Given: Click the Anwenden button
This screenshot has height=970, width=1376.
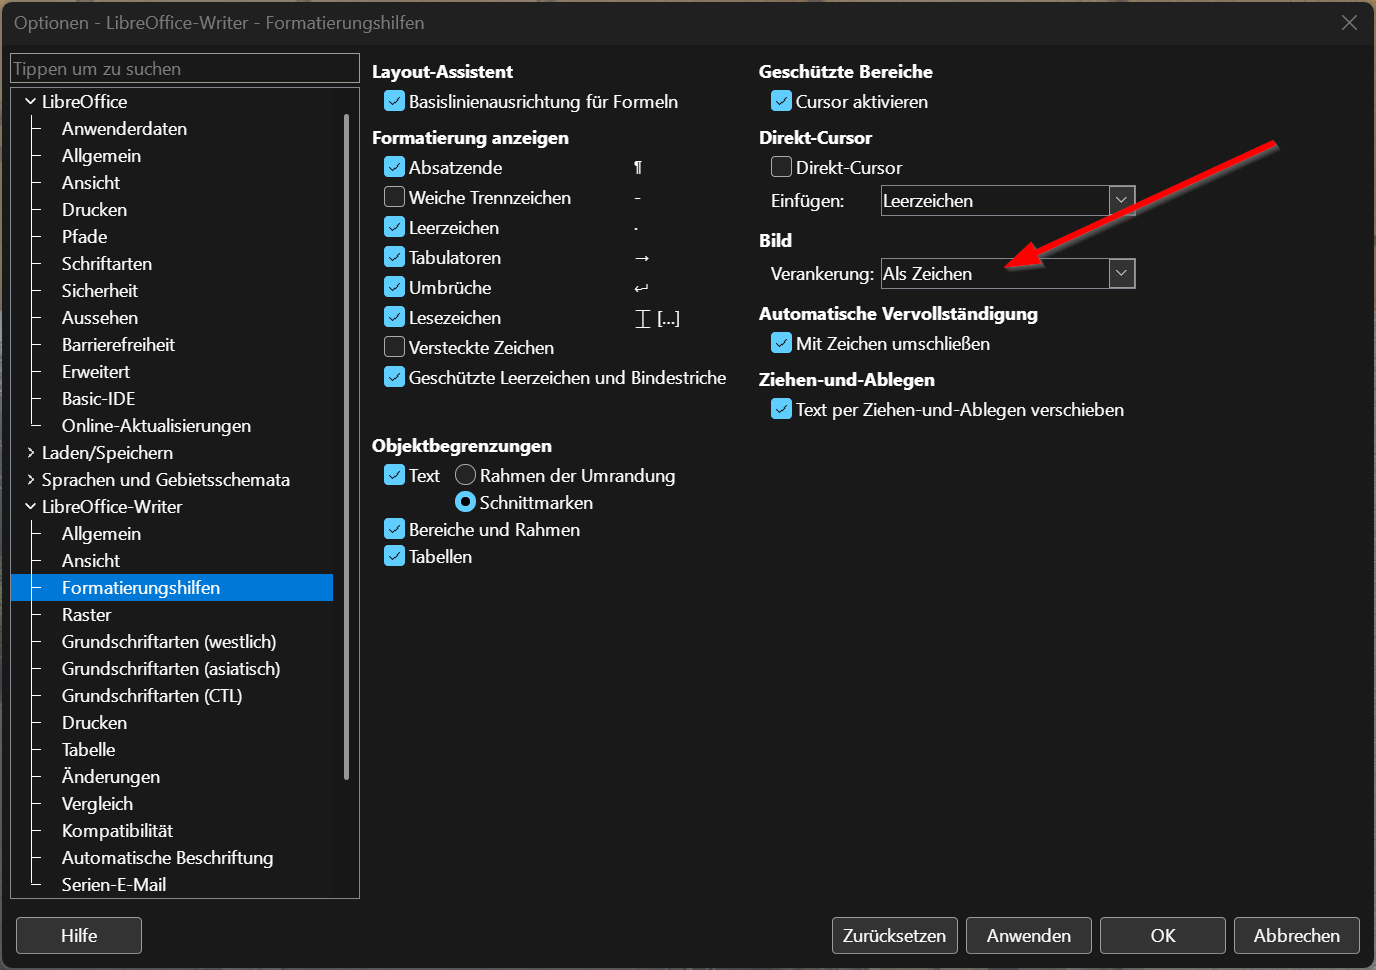Looking at the screenshot, I should (1029, 936).
